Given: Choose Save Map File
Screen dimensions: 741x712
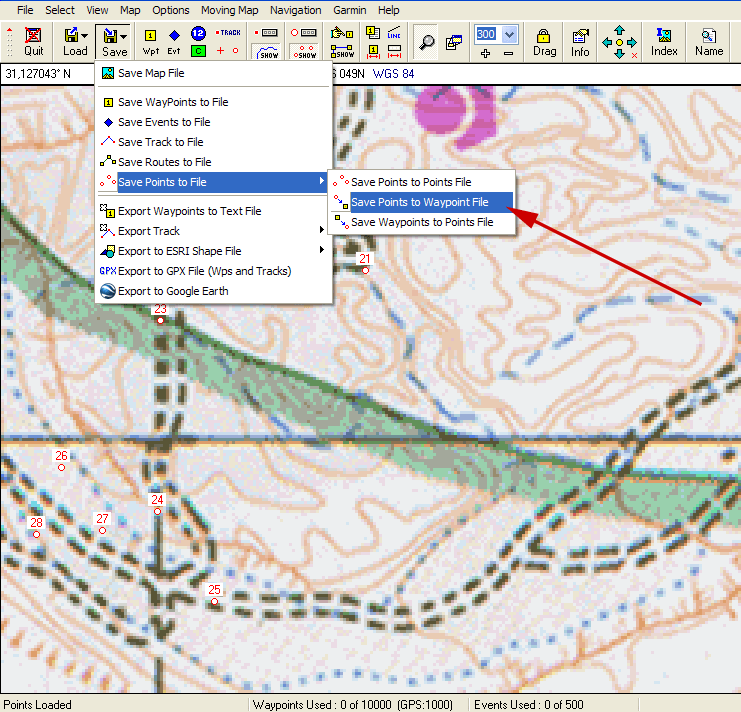Looking at the screenshot, I should pos(214,73).
